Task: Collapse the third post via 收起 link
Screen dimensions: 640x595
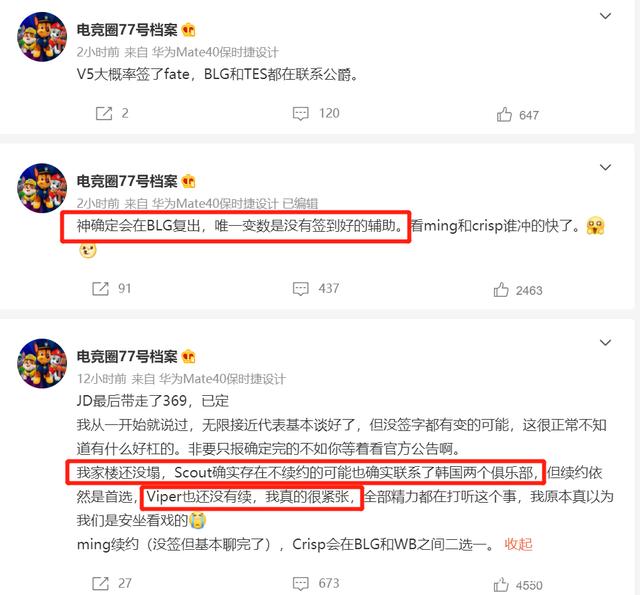Action: point(518,544)
